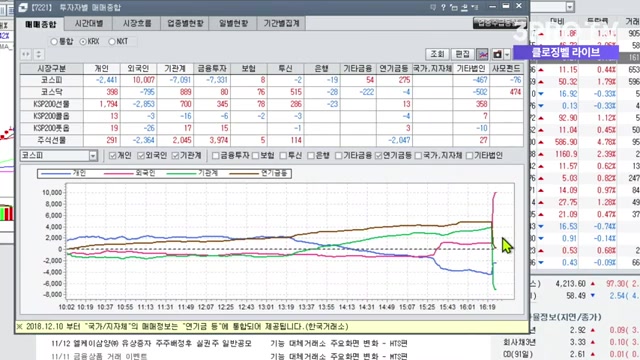The width and height of the screenshot is (640, 360).
Task: Enable the 기타금융 series checkbox
Action: click(x=338, y=156)
